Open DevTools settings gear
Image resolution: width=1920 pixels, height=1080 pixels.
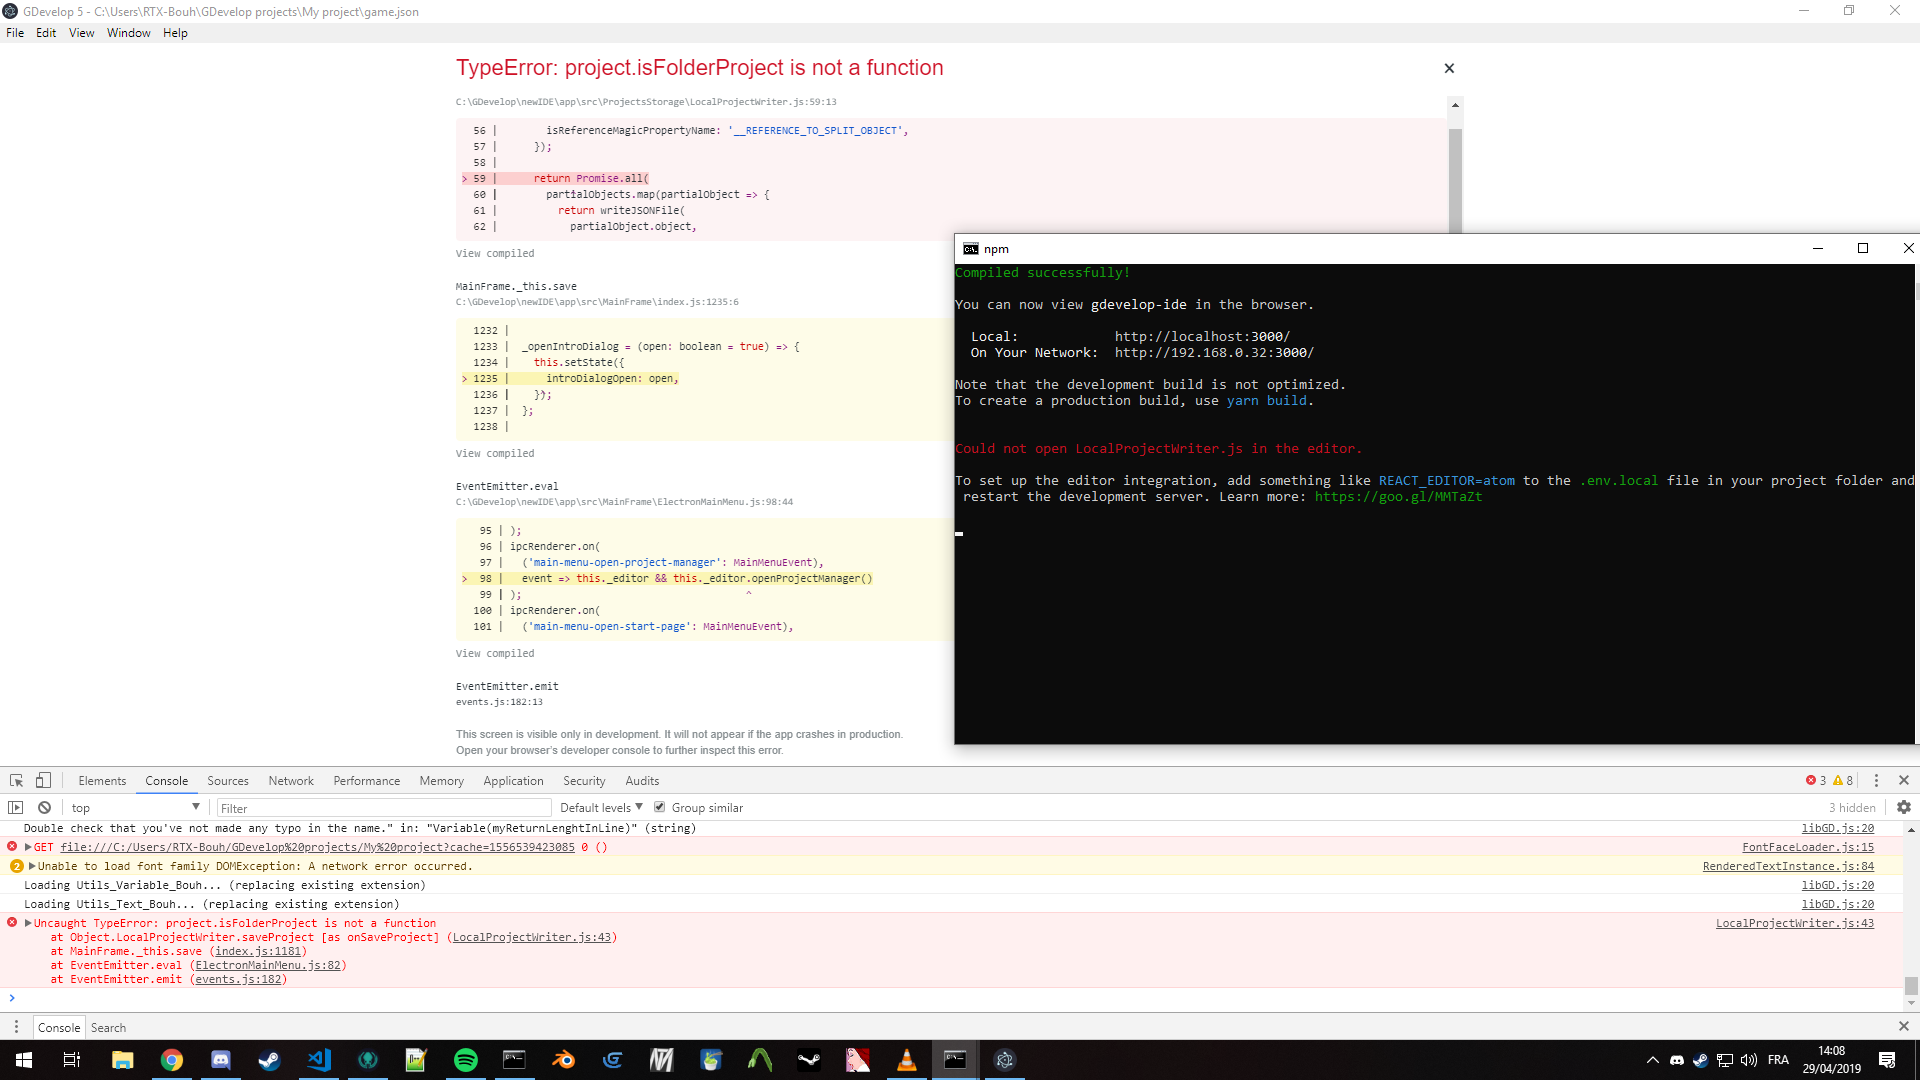[x=1903, y=807]
